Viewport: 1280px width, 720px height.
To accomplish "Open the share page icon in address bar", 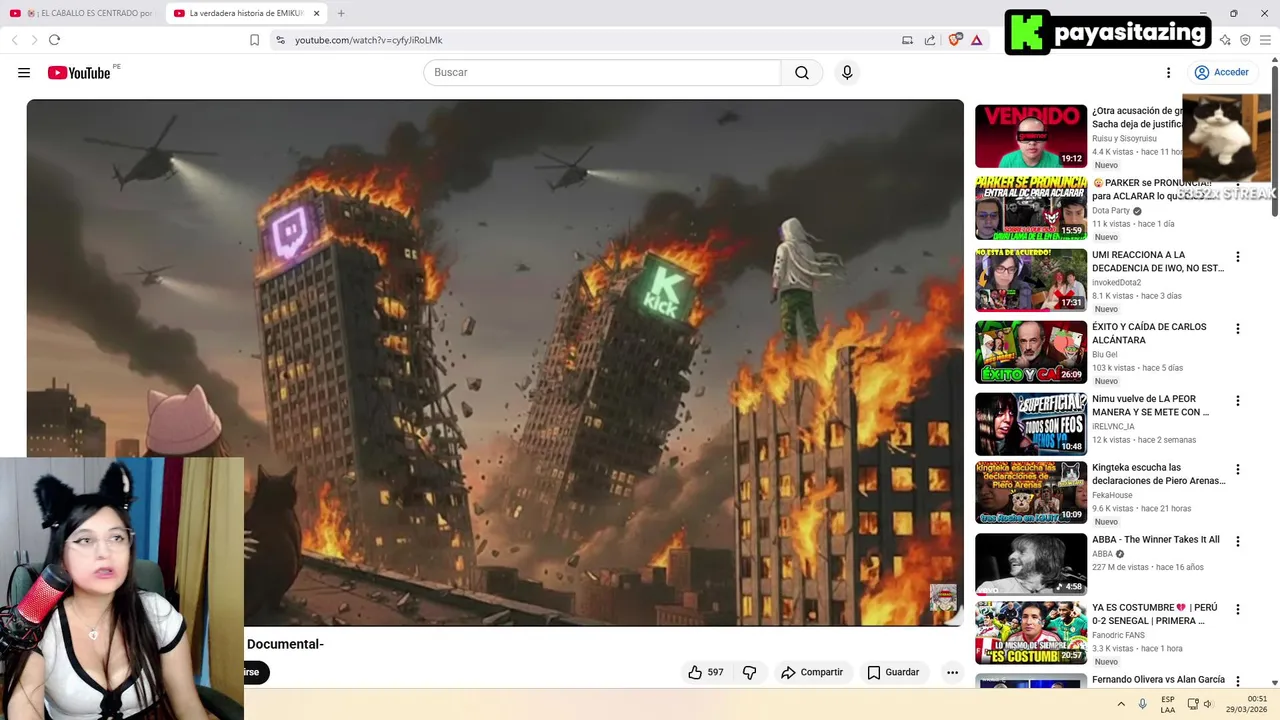I will pyautogui.click(x=930, y=40).
